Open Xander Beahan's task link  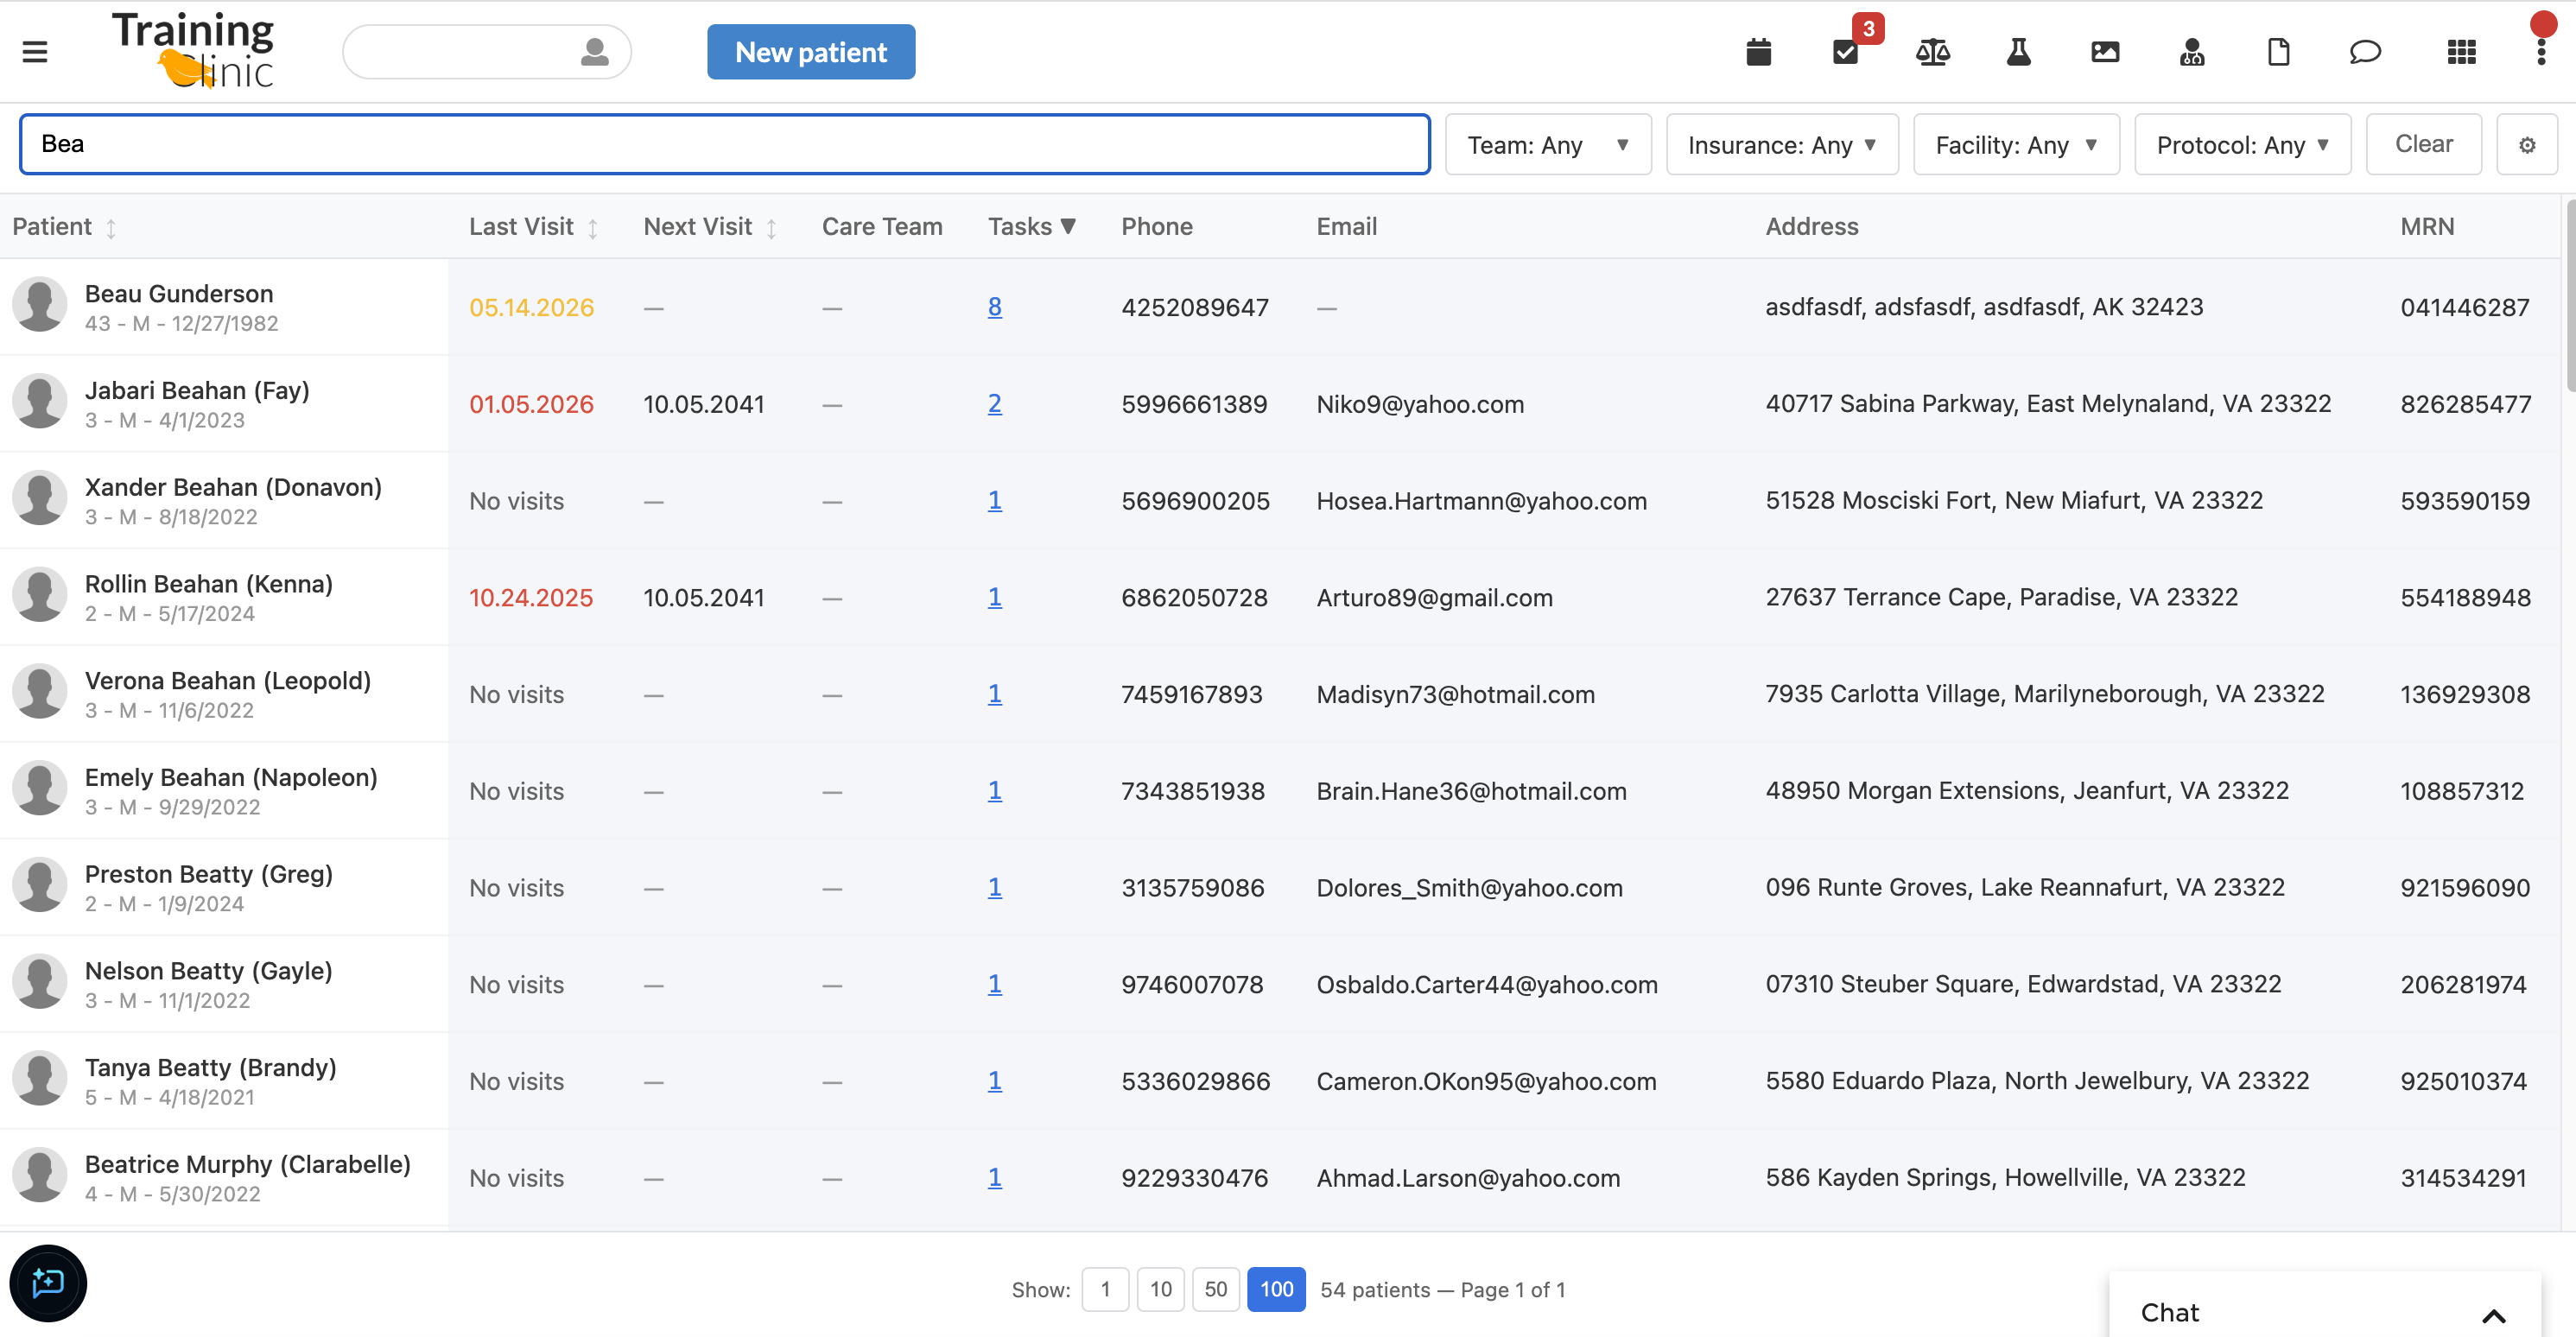(994, 501)
